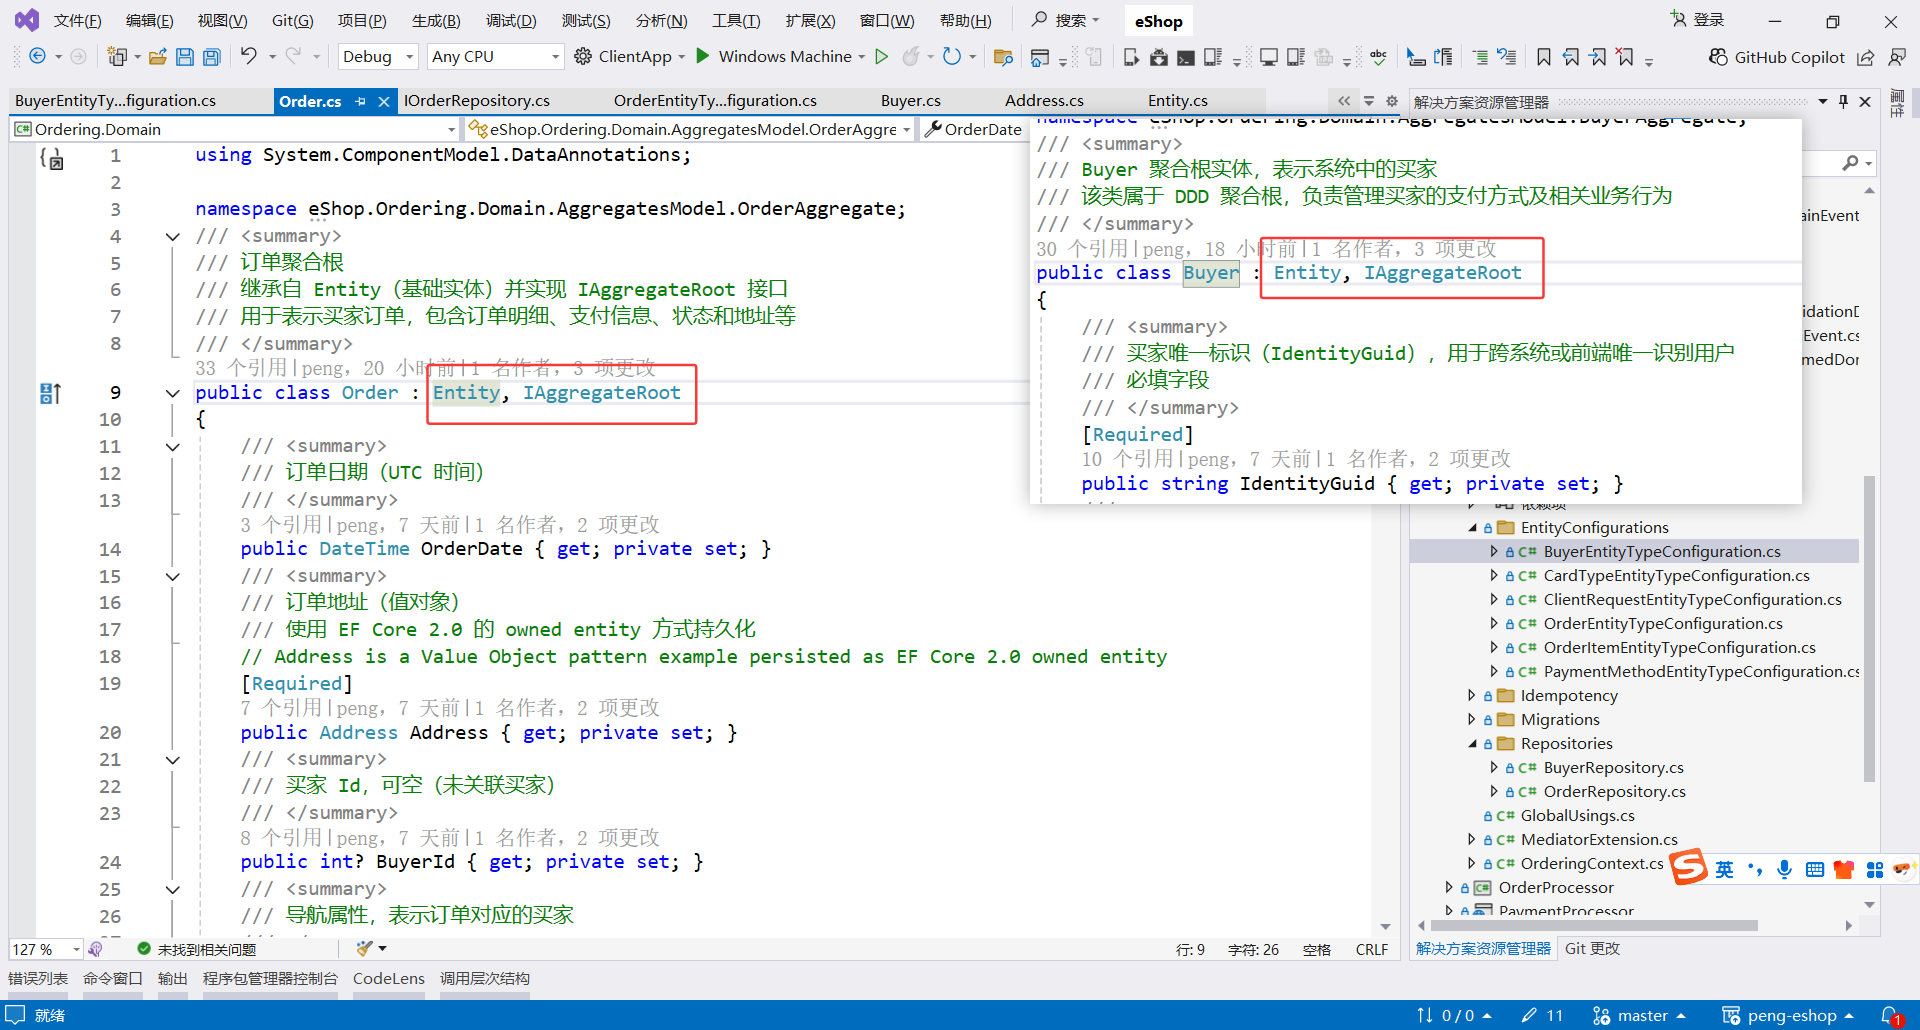Open the find in files folder icon
Screen dimensions: 1920x1030
click(x=1003, y=57)
